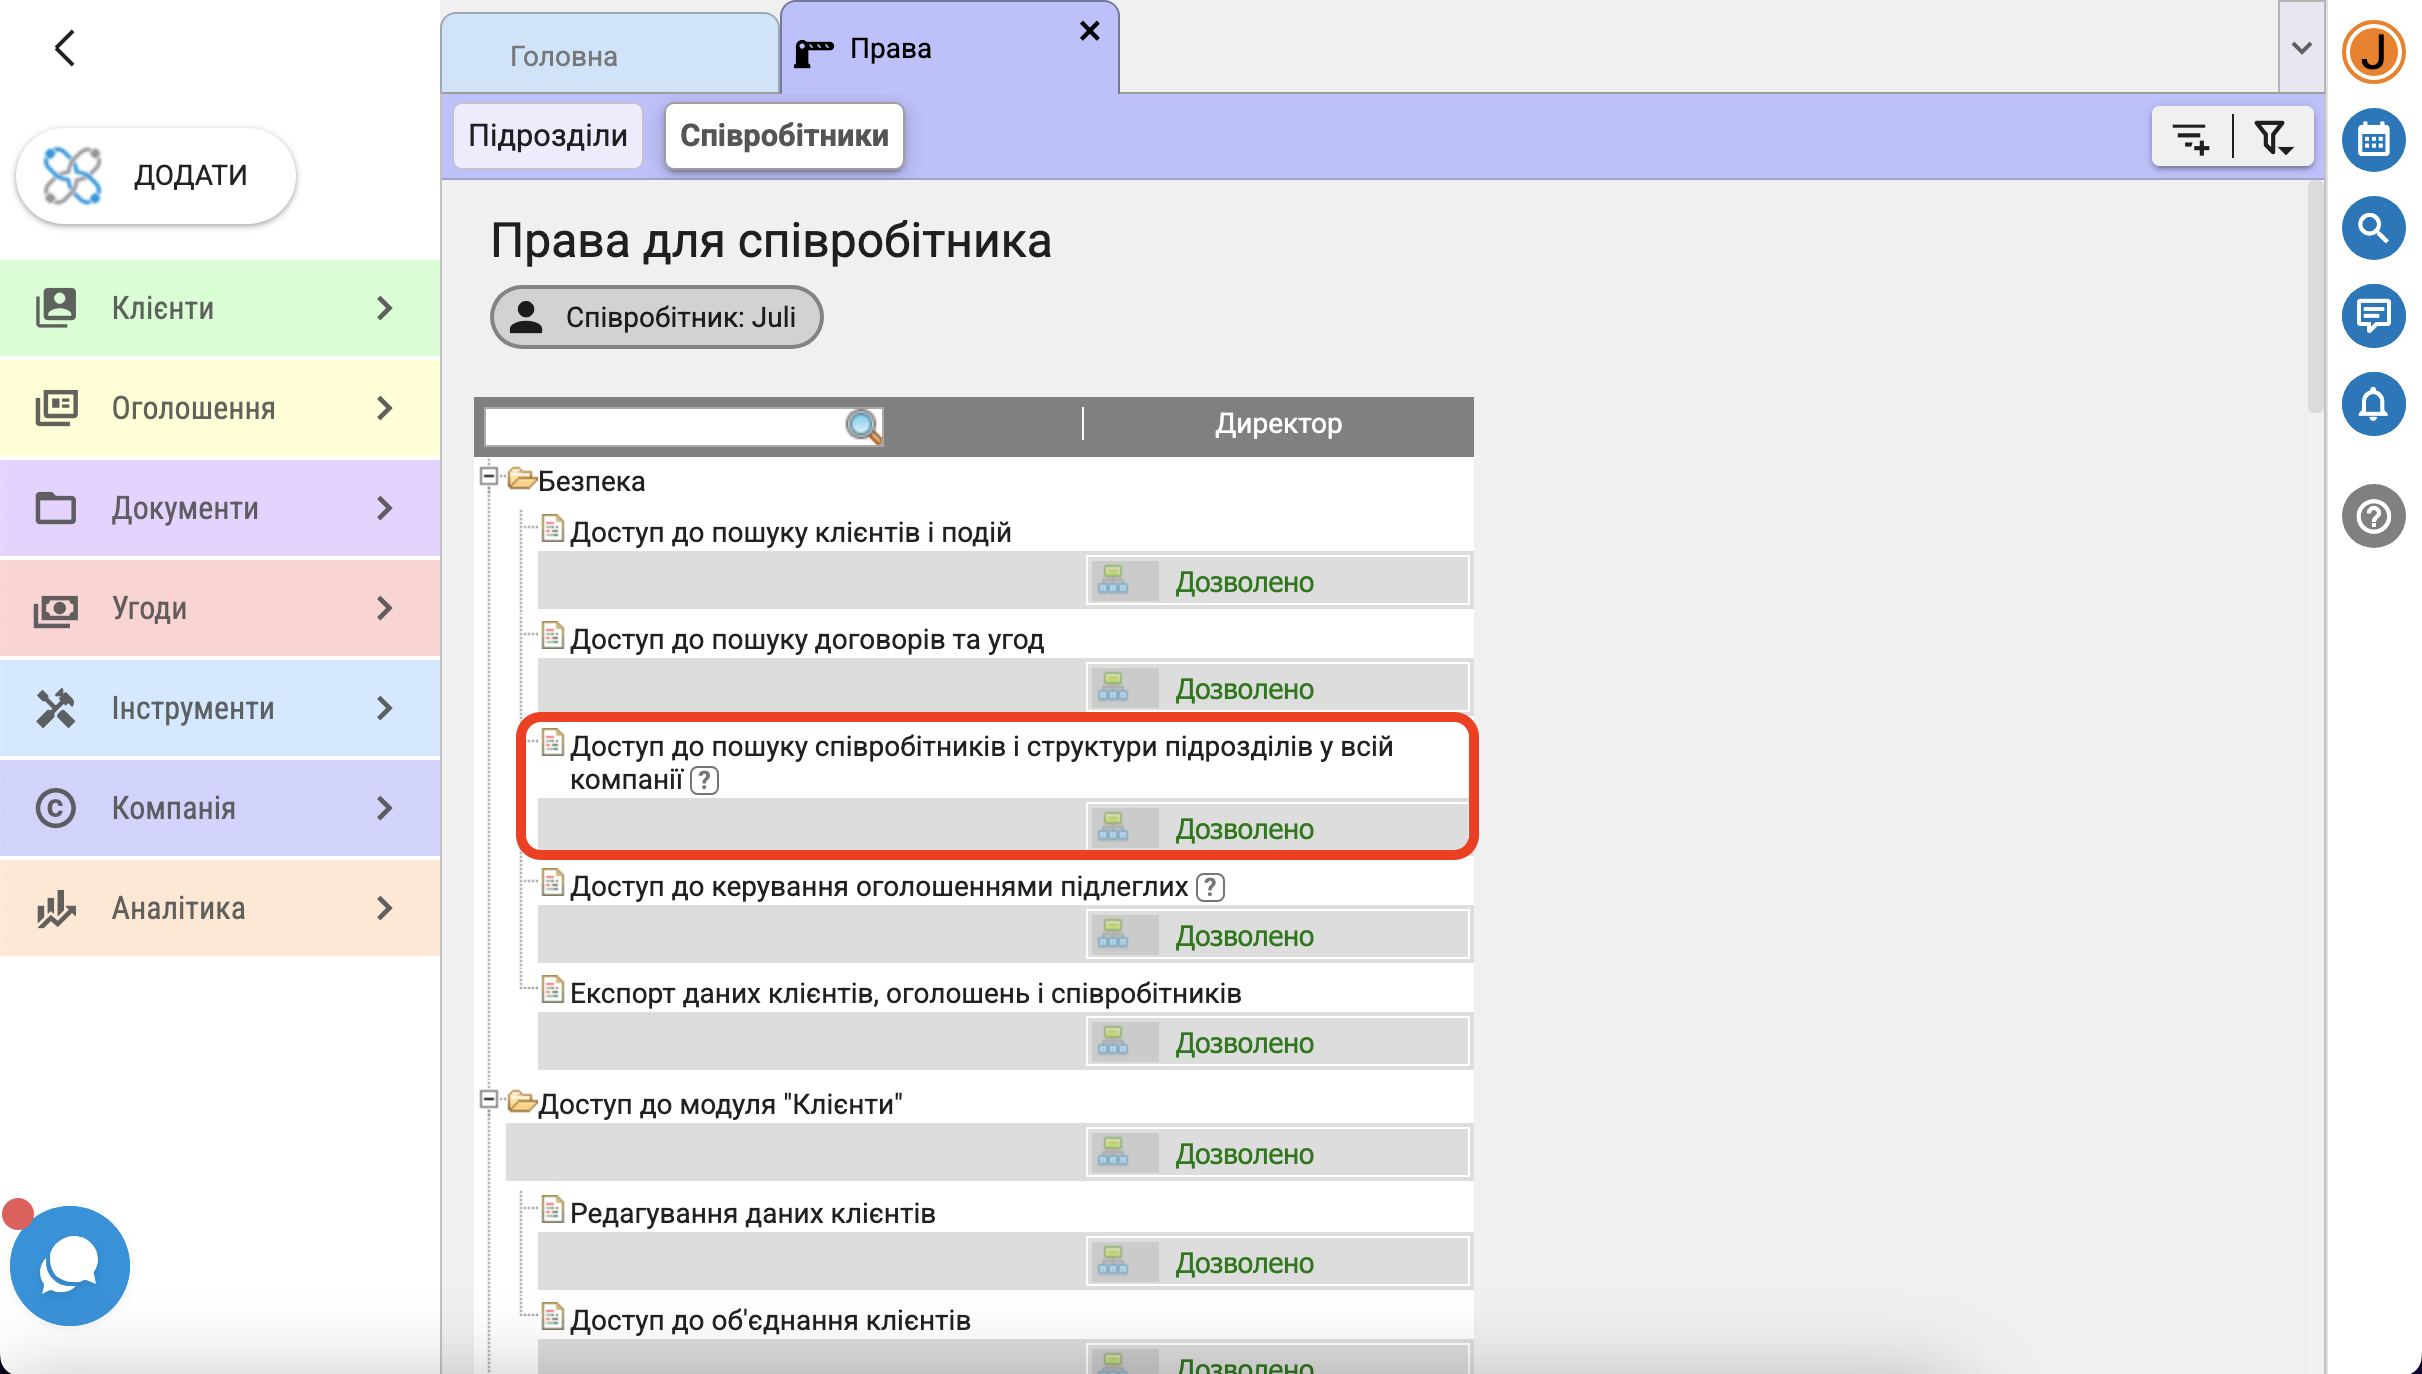Switch to the Головна tab
This screenshot has width=2422, height=1374.
click(x=564, y=56)
